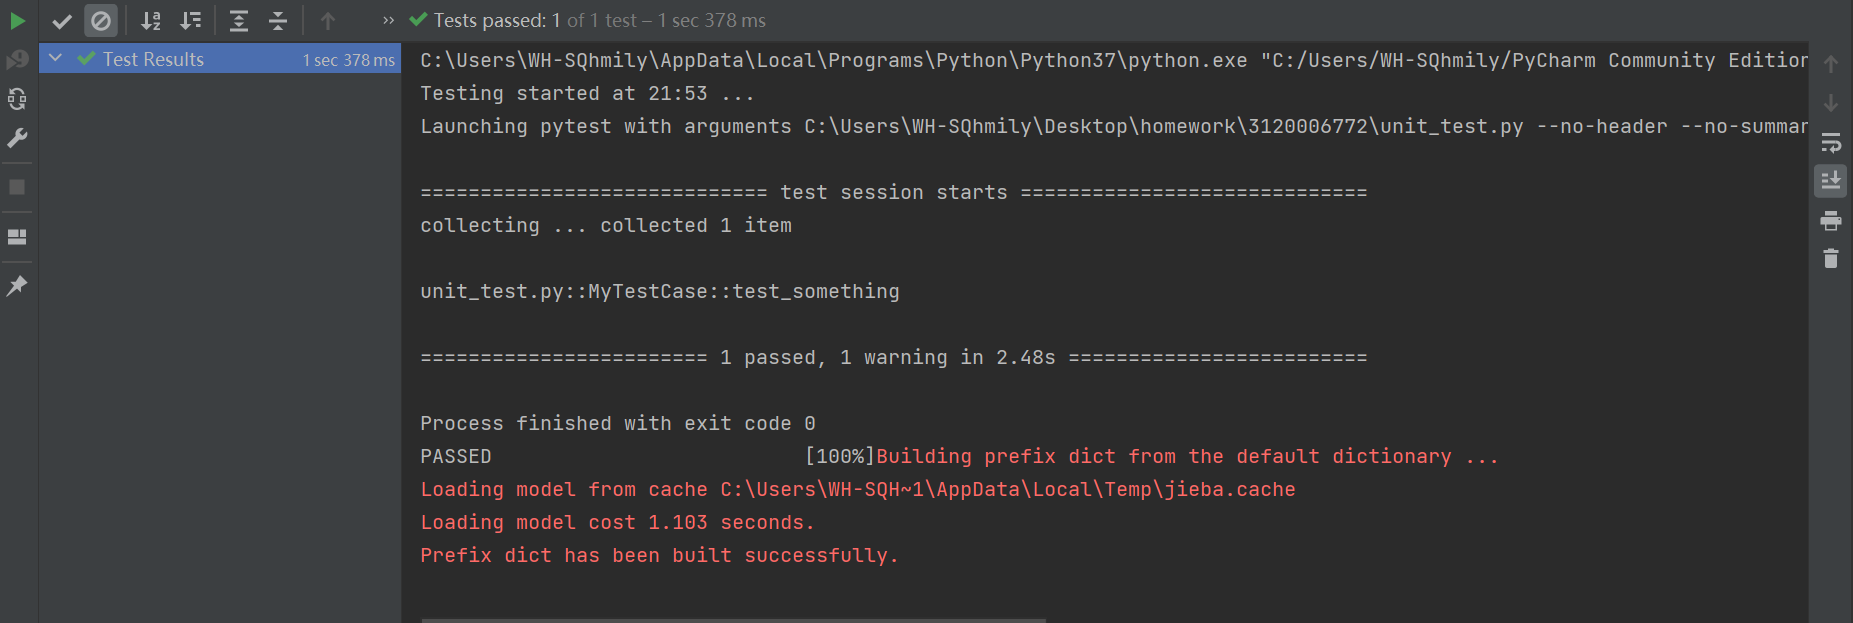Print the console output

1831,221
